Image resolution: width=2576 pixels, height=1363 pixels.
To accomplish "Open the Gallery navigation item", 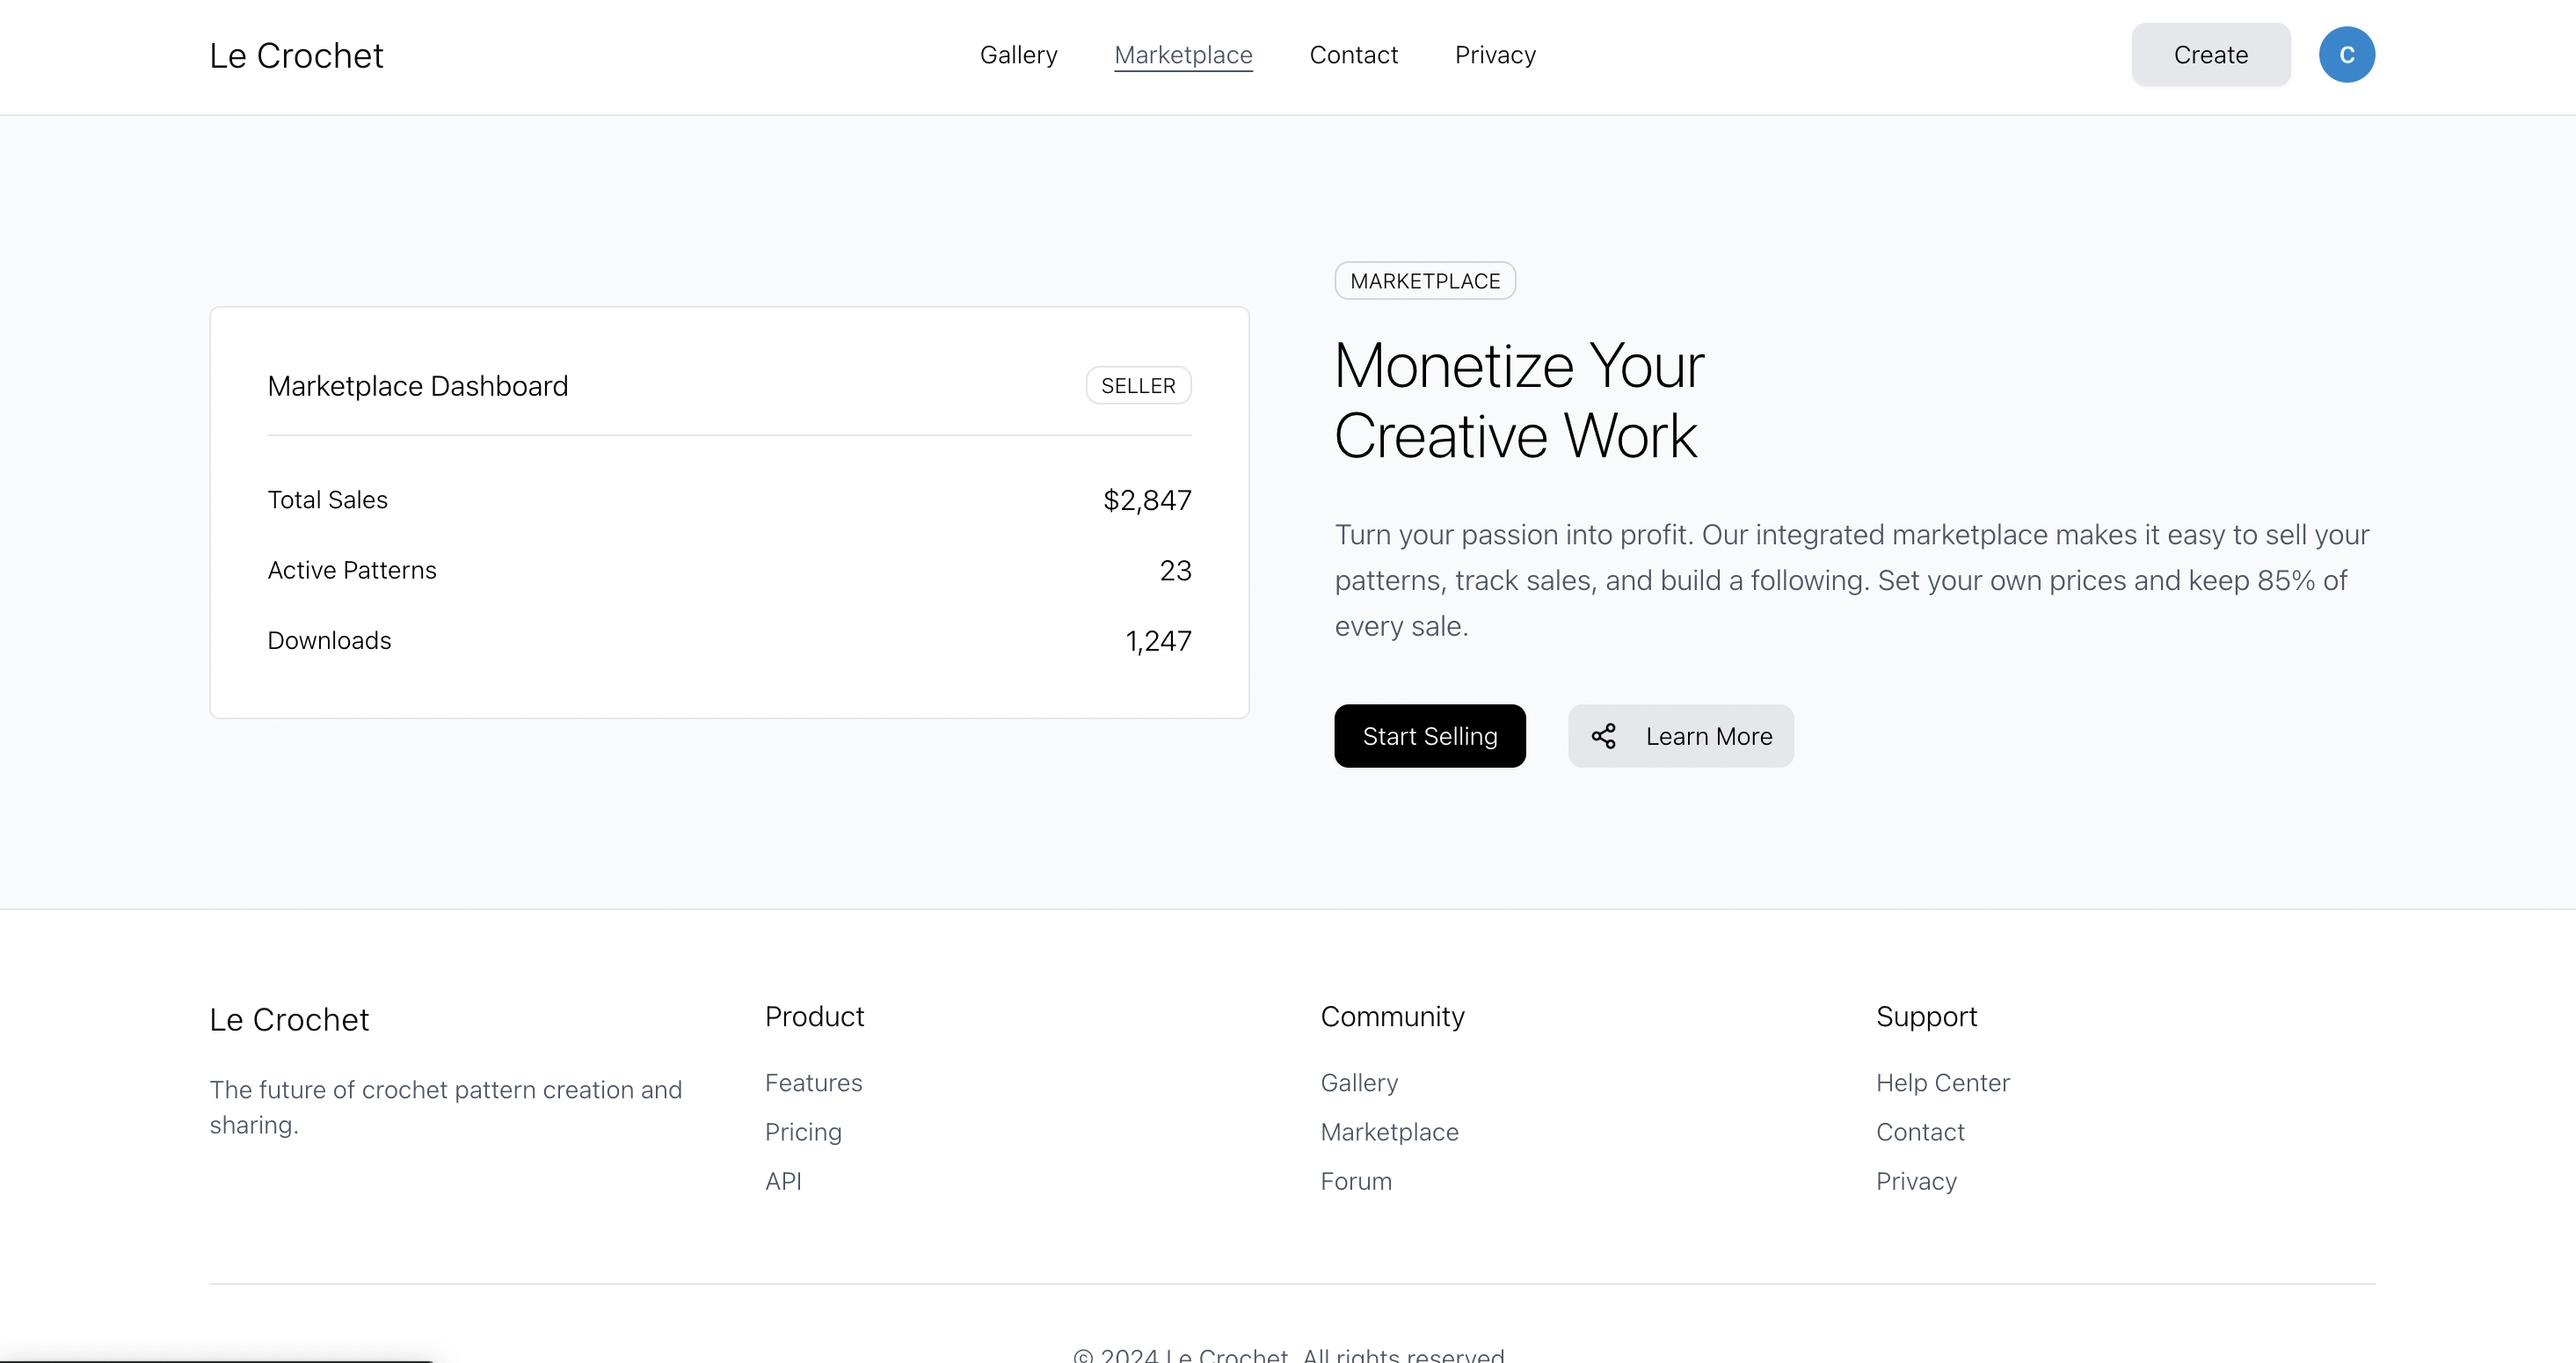I will 1018,55.
